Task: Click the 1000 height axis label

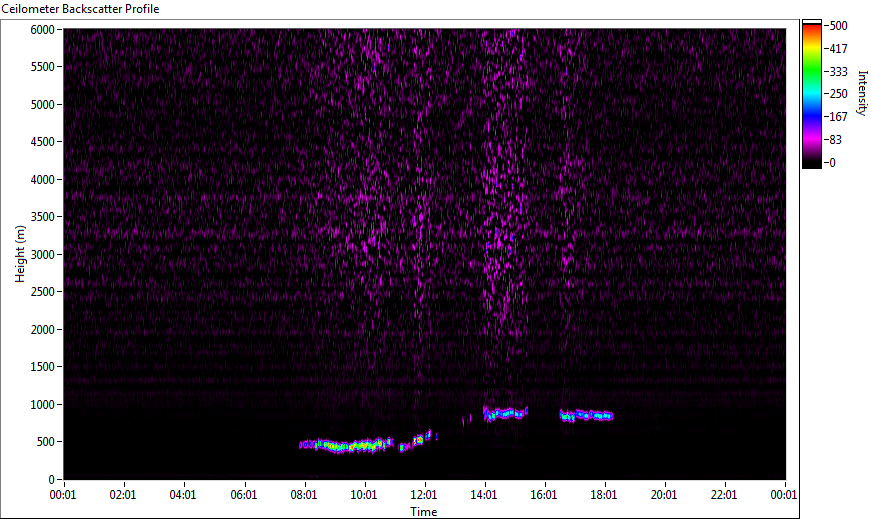Action: [42, 405]
